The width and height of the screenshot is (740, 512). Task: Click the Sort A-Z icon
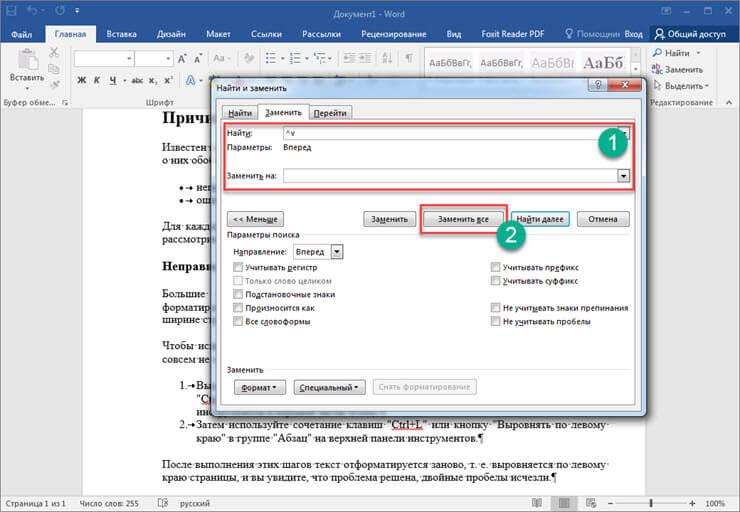pos(387,59)
